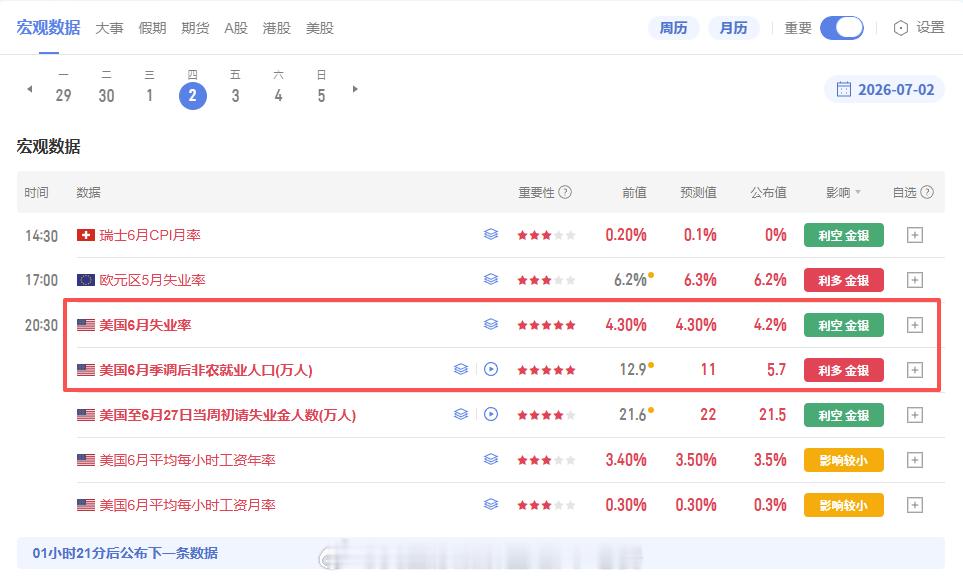963x579 pixels.
Task: Play video for 初请失业金人数 row
Action: tap(491, 414)
